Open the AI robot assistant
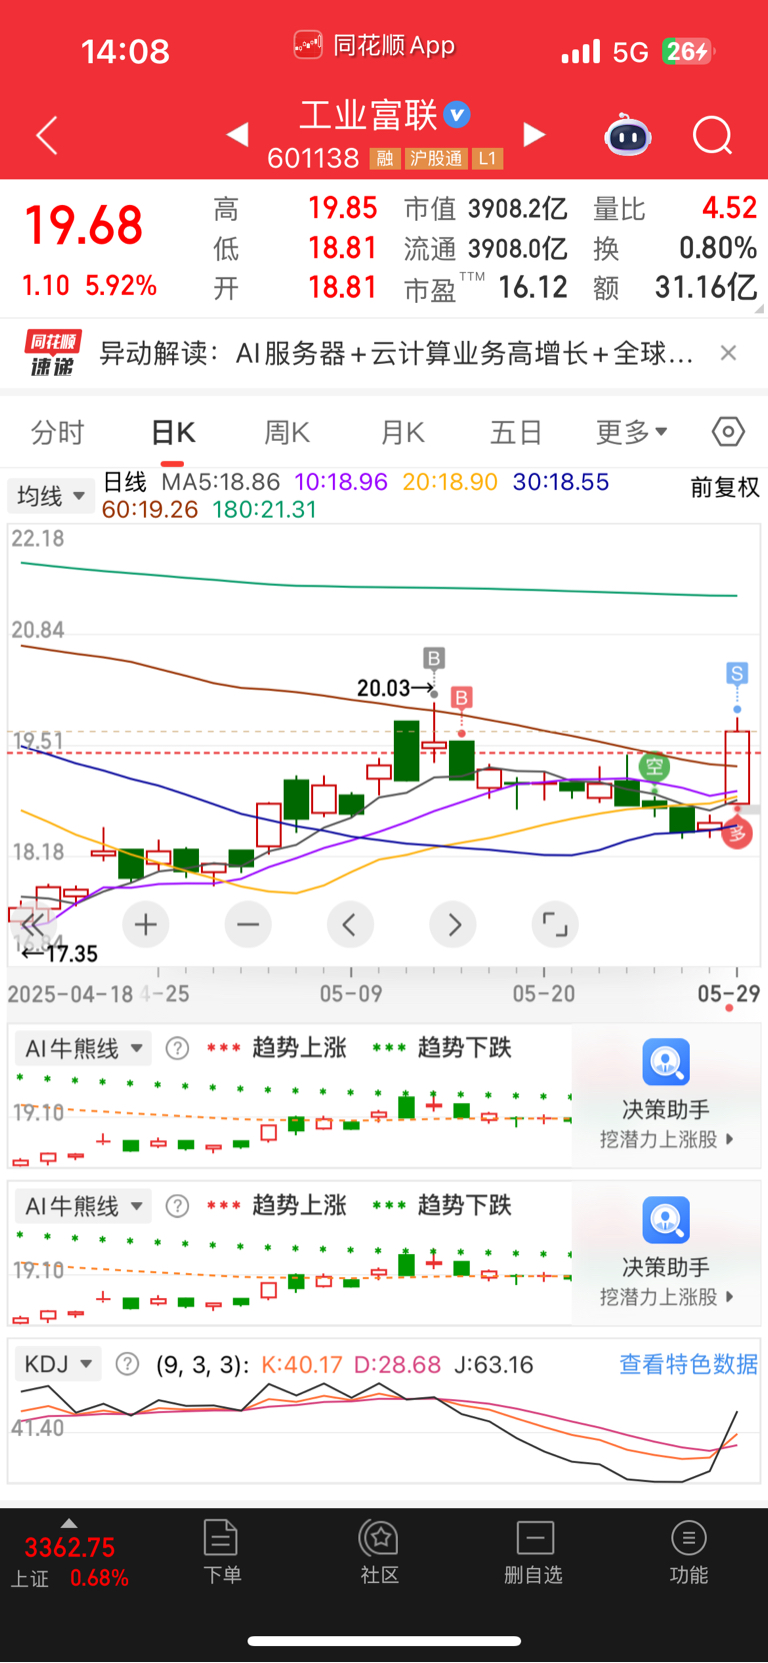This screenshot has height=1663, width=768. 628,134
